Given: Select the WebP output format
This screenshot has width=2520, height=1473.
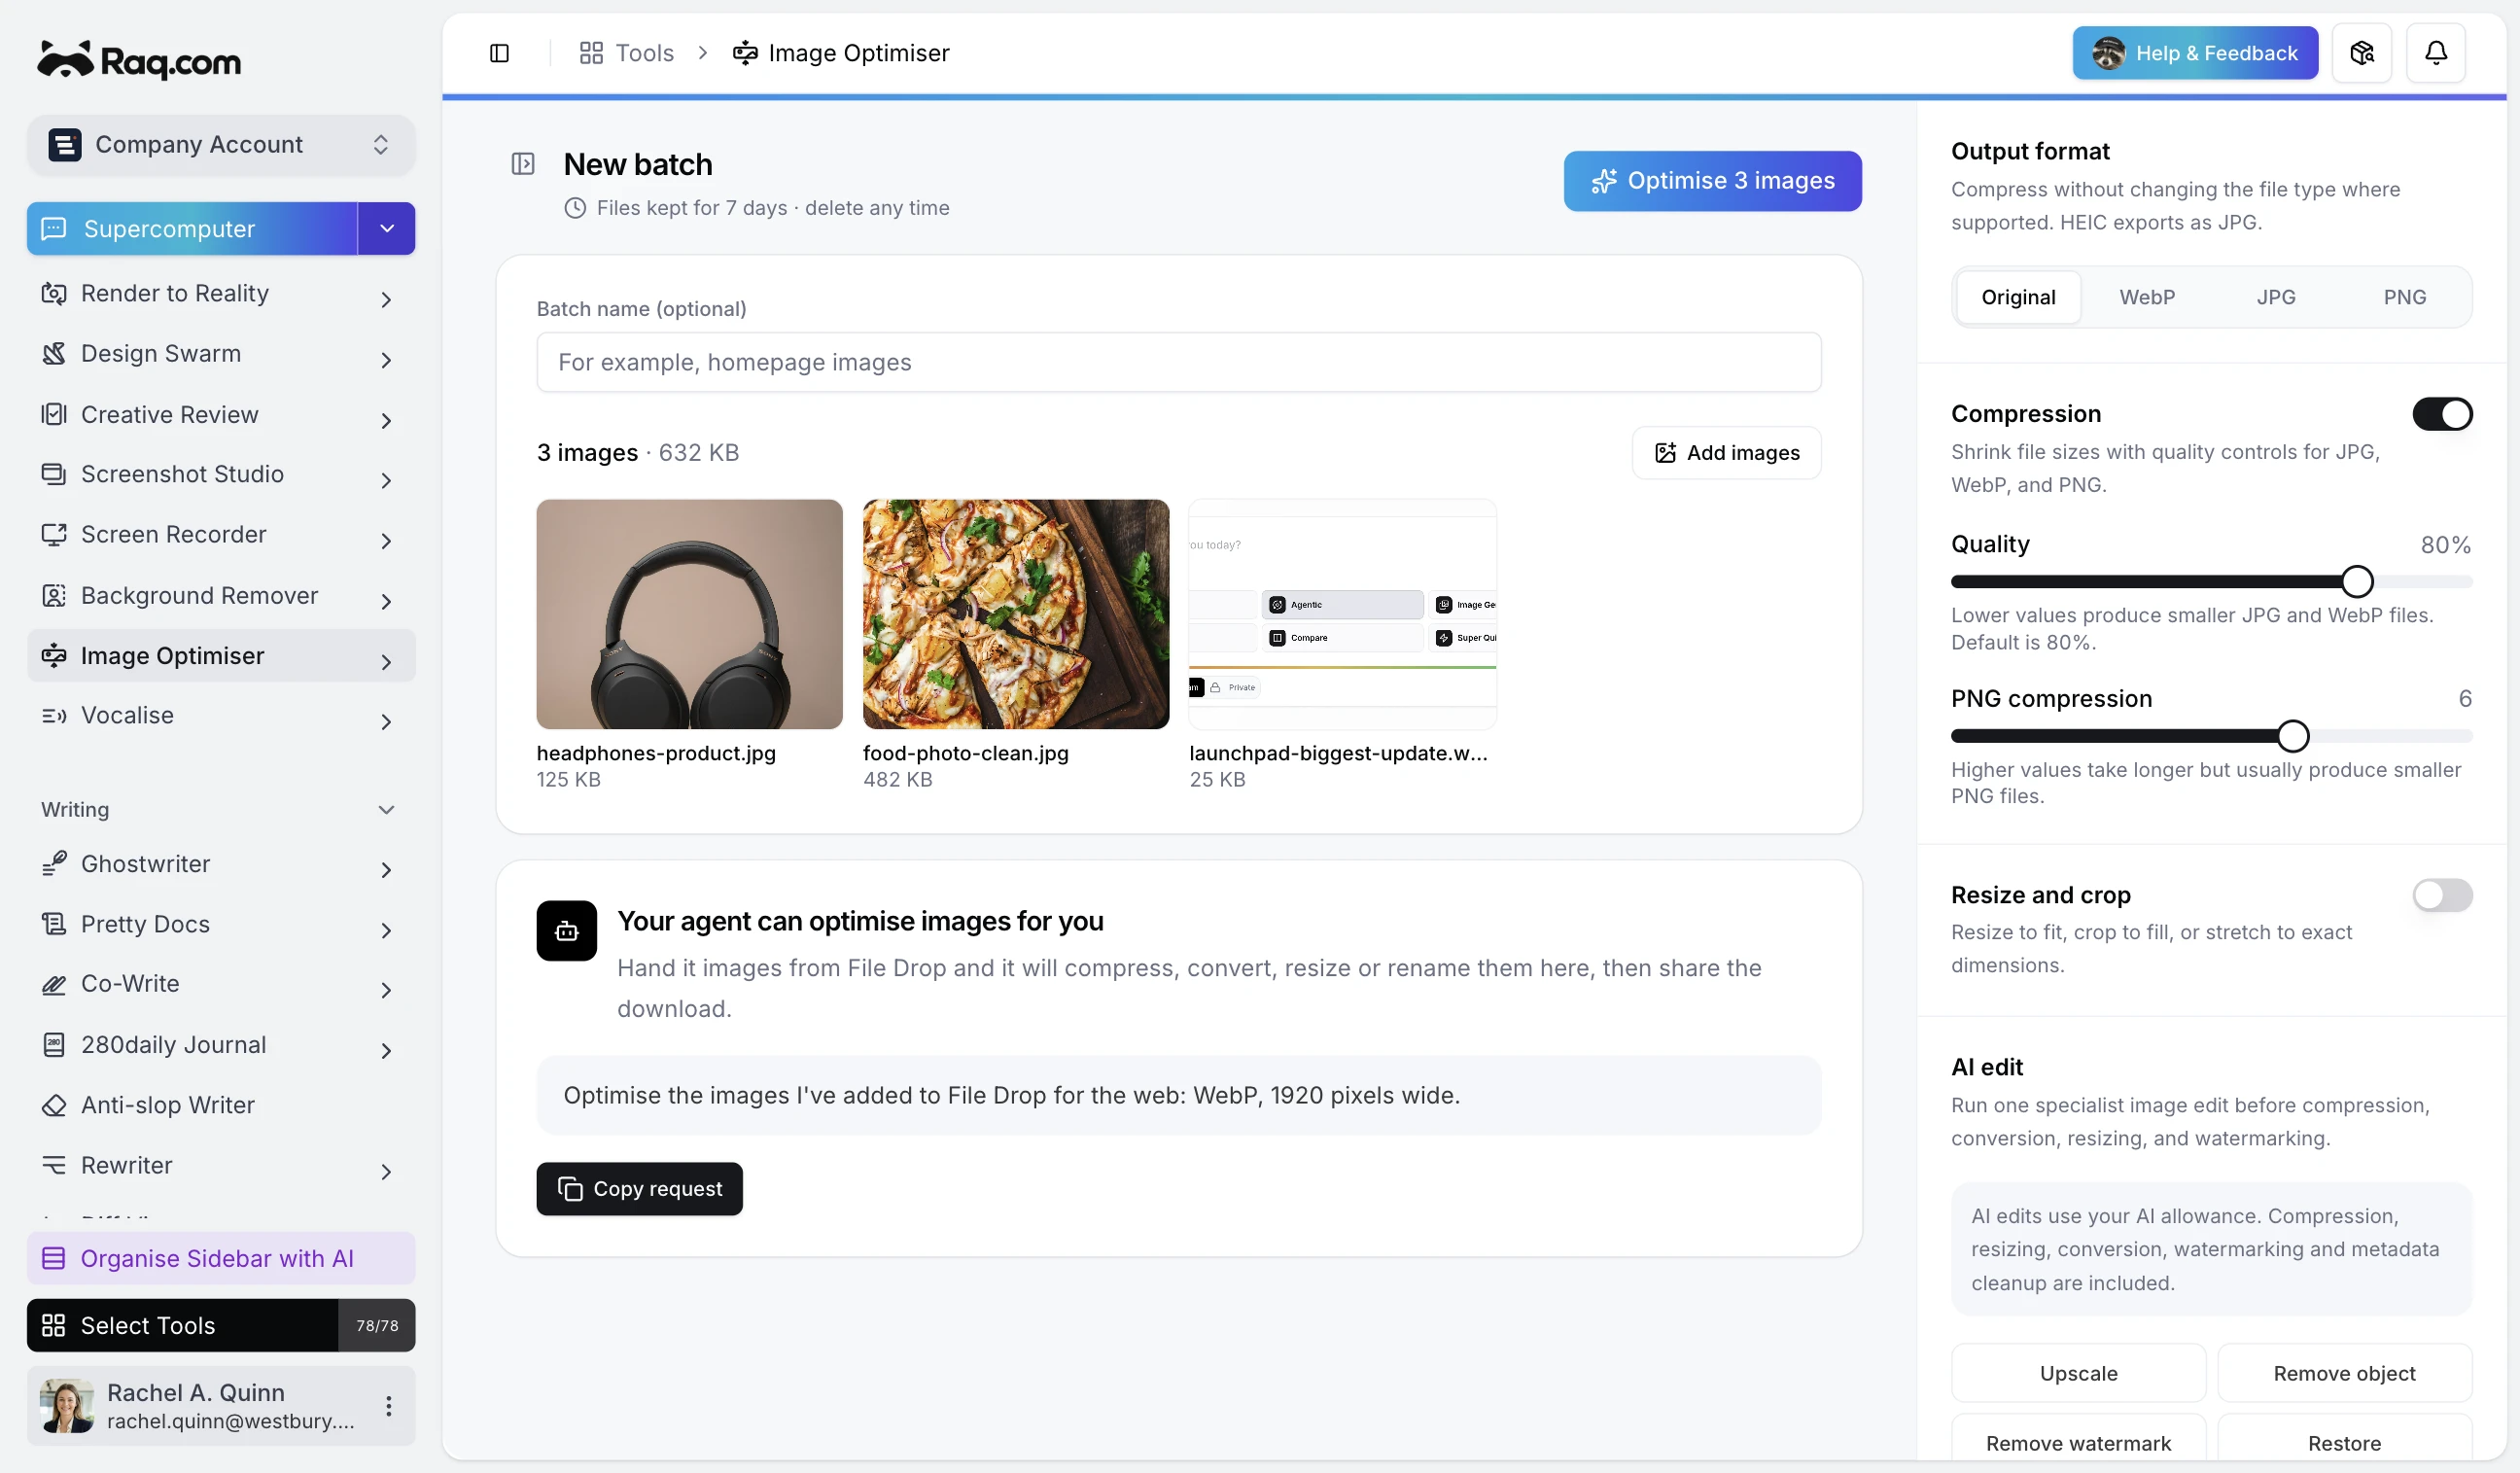Looking at the screenshot, I should click(x=2146, y=297).
